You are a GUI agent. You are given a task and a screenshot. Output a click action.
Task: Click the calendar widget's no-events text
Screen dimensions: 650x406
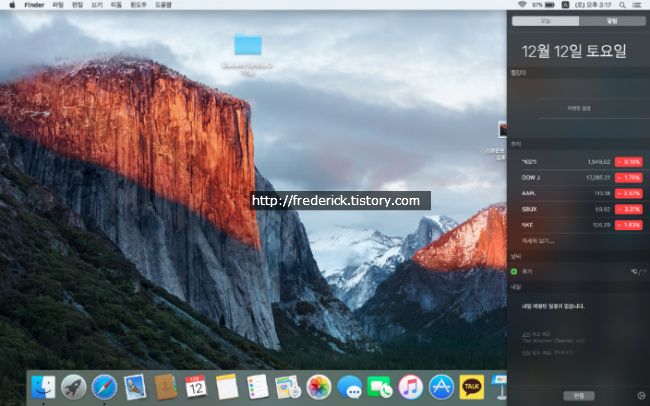click(579, 108)
